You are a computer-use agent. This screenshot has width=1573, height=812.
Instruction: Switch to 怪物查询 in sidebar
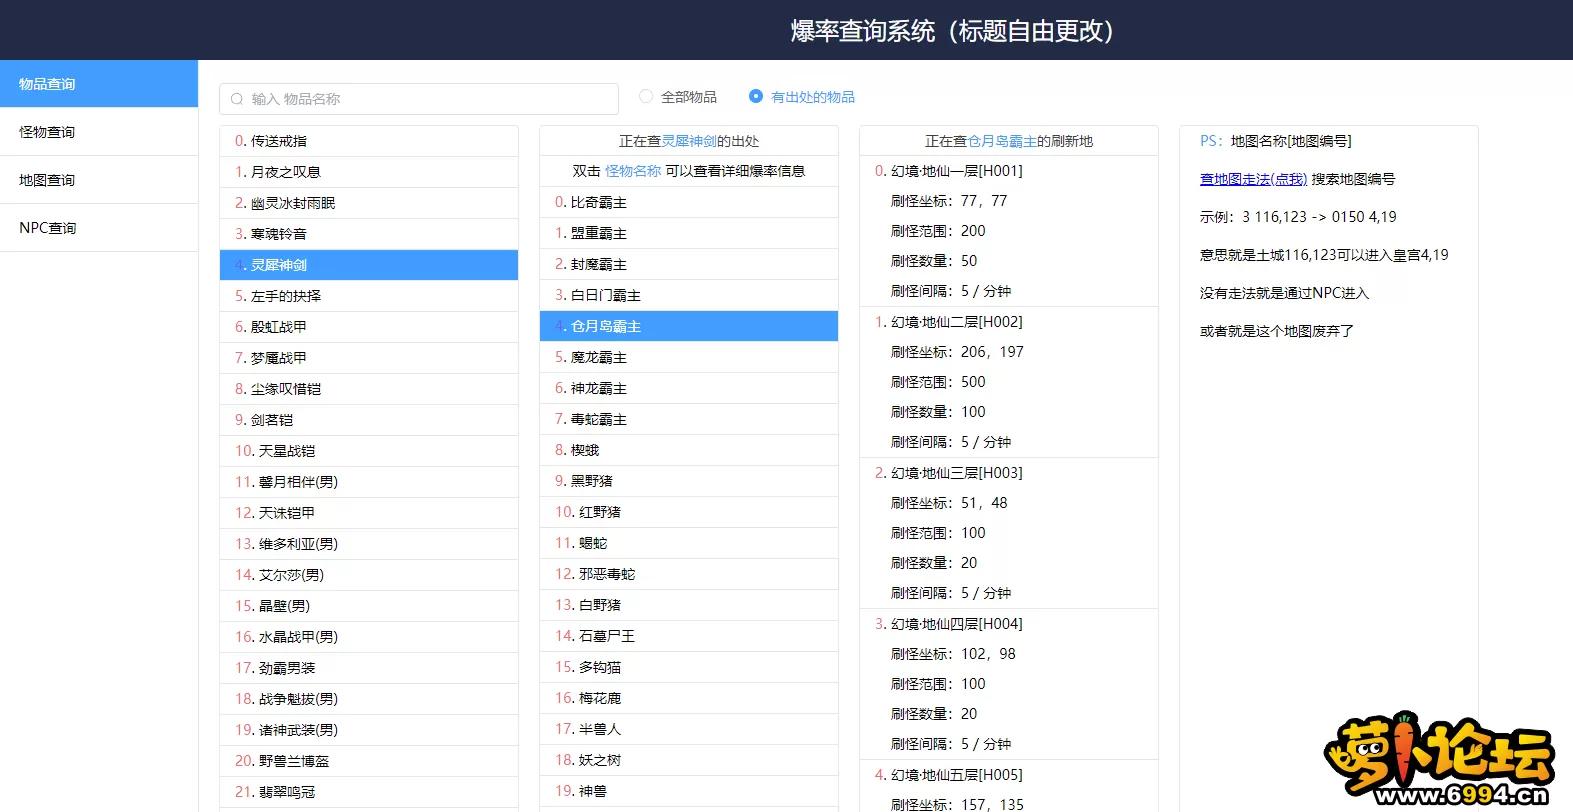point(99,132)
